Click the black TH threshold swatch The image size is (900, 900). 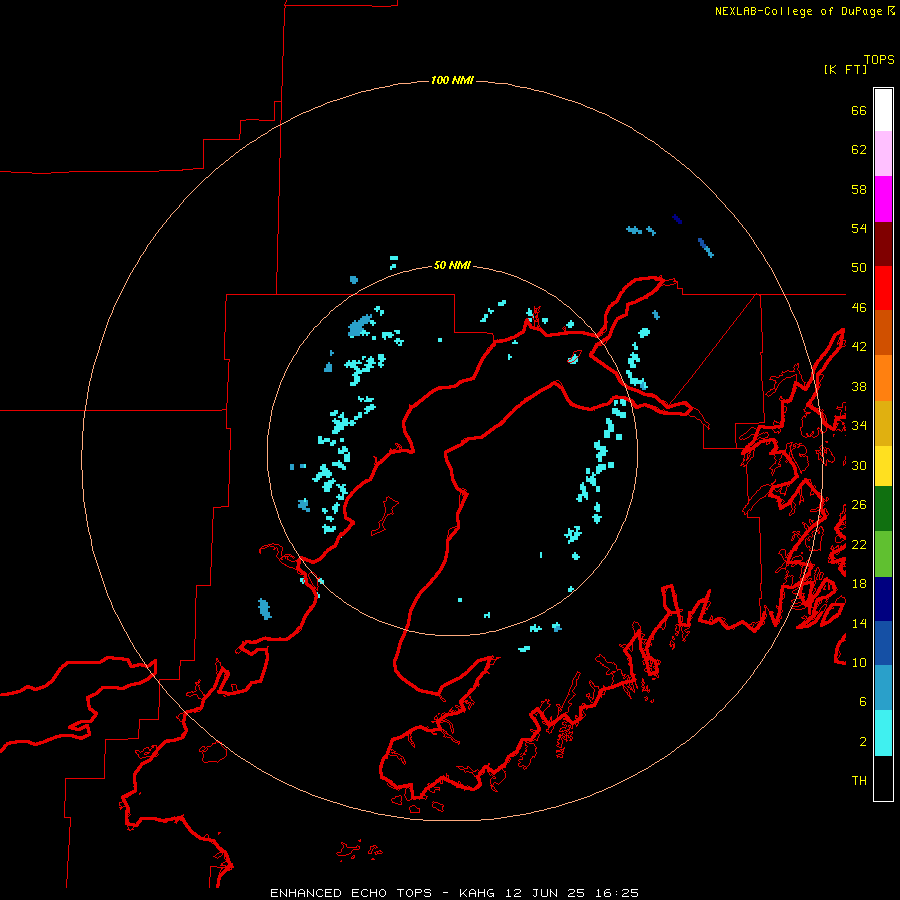(x=883, y=778)
